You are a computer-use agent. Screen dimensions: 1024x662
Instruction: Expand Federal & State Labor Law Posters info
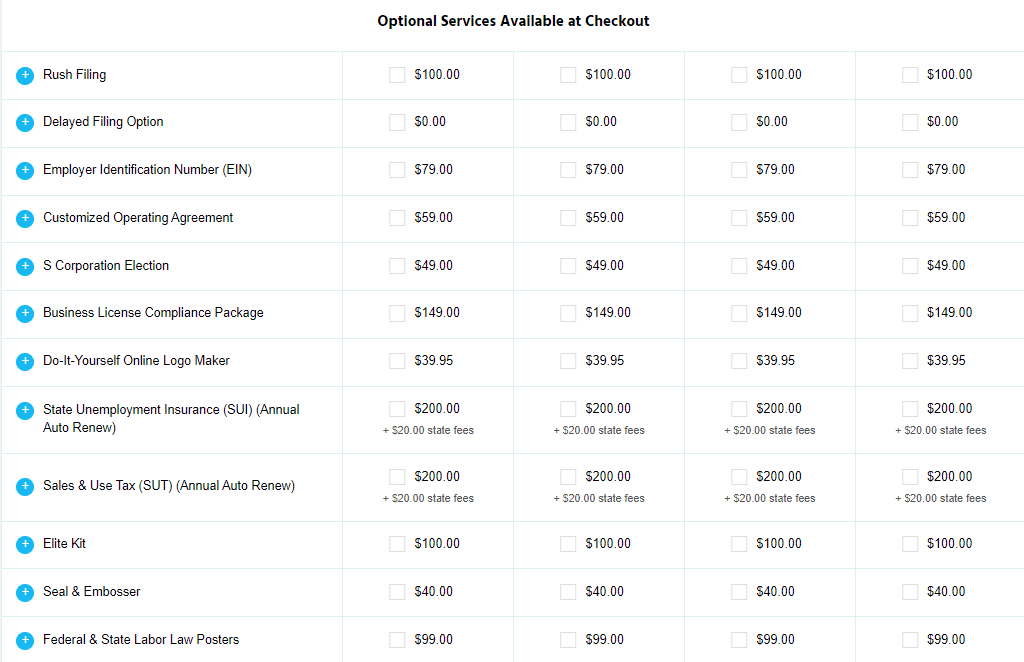pos(26,640)
